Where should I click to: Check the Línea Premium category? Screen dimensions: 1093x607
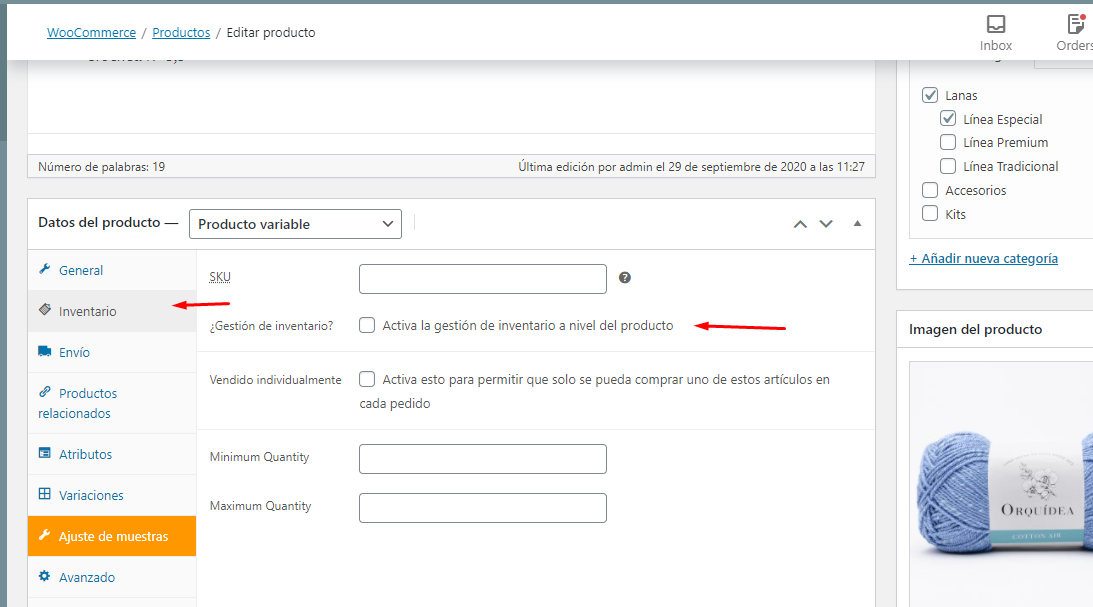point(948,143)
